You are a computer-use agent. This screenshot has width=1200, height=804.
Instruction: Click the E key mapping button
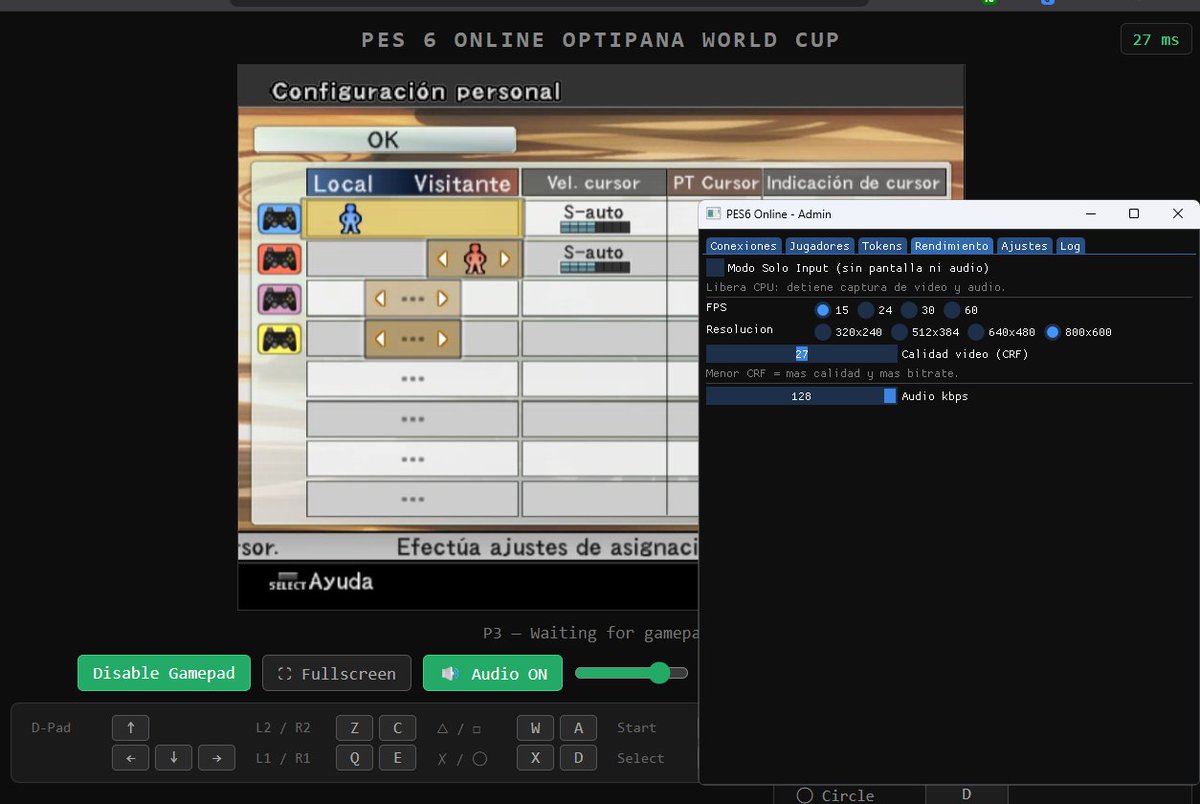click(x=398, y=758)
